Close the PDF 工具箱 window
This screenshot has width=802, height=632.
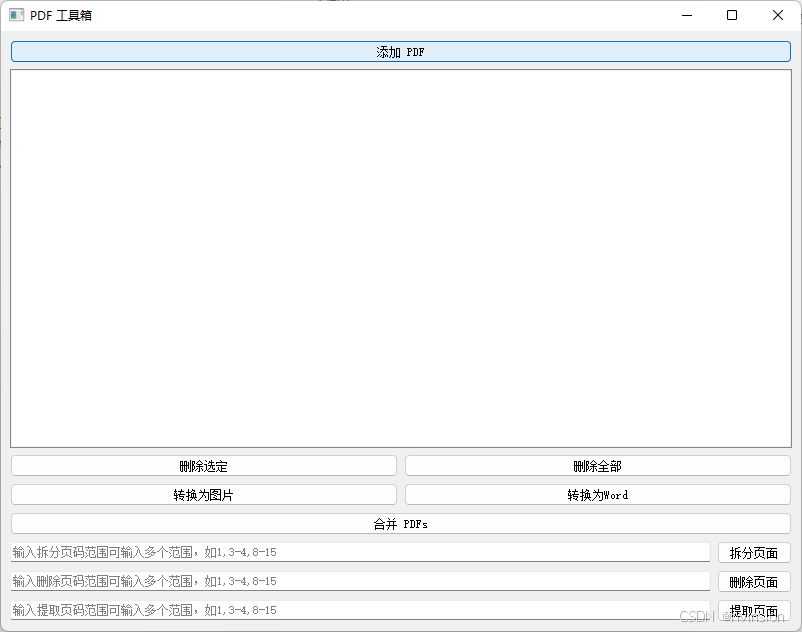pos(777,15)
